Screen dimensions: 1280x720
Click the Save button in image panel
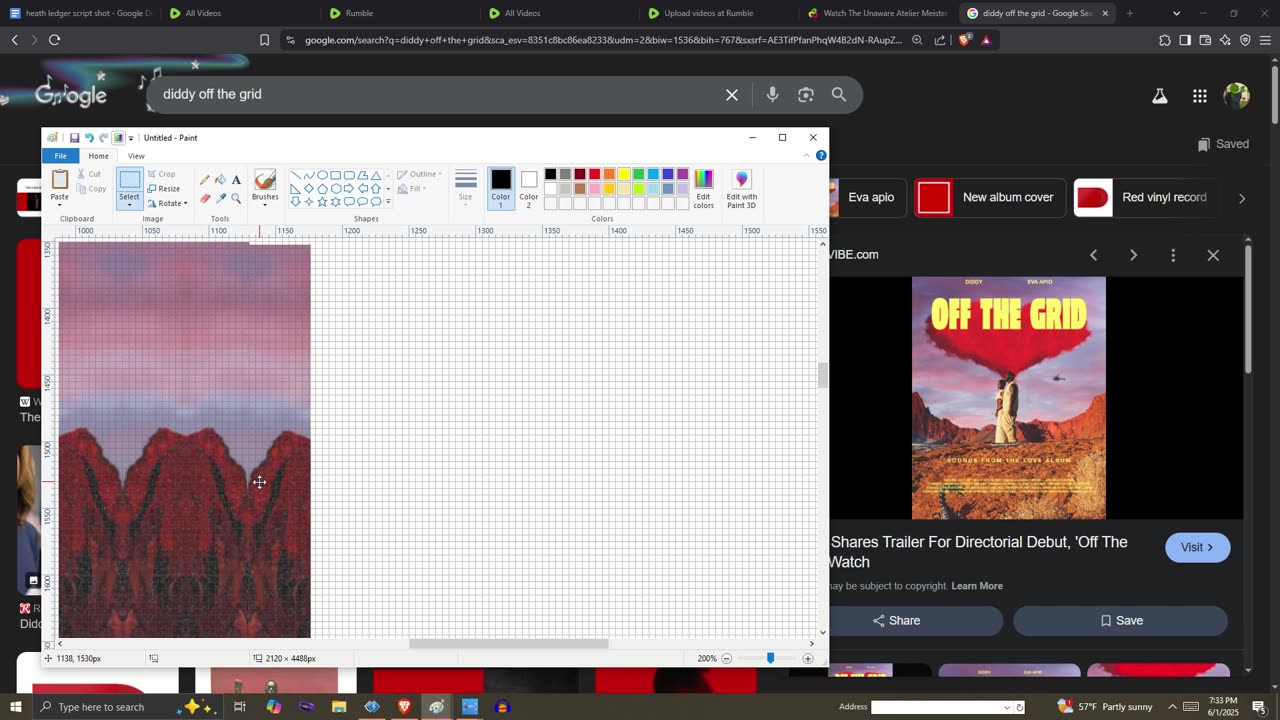pos(1120,621)
